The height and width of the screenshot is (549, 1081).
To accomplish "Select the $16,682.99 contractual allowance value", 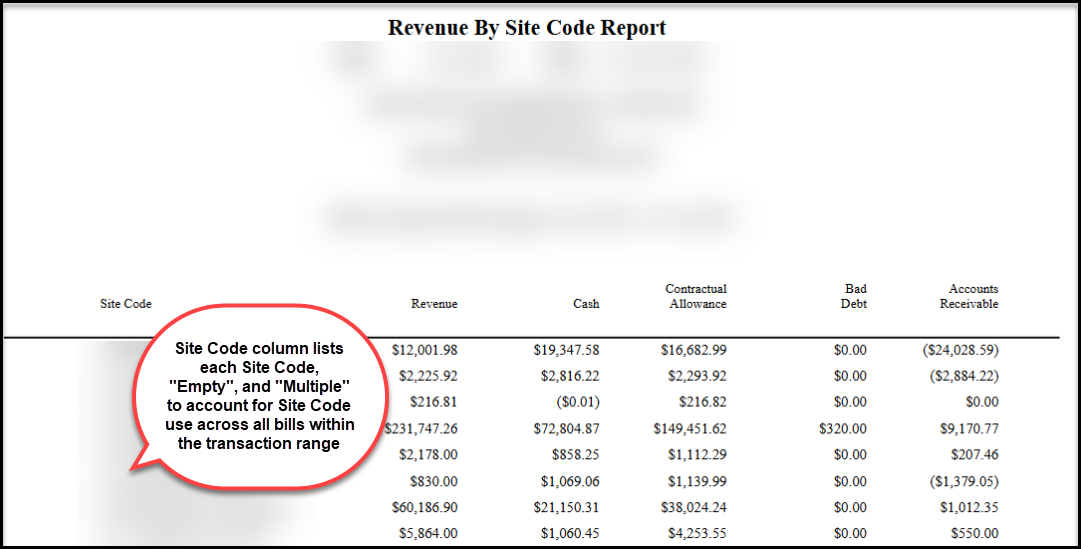I will click(x=693, y=350).
